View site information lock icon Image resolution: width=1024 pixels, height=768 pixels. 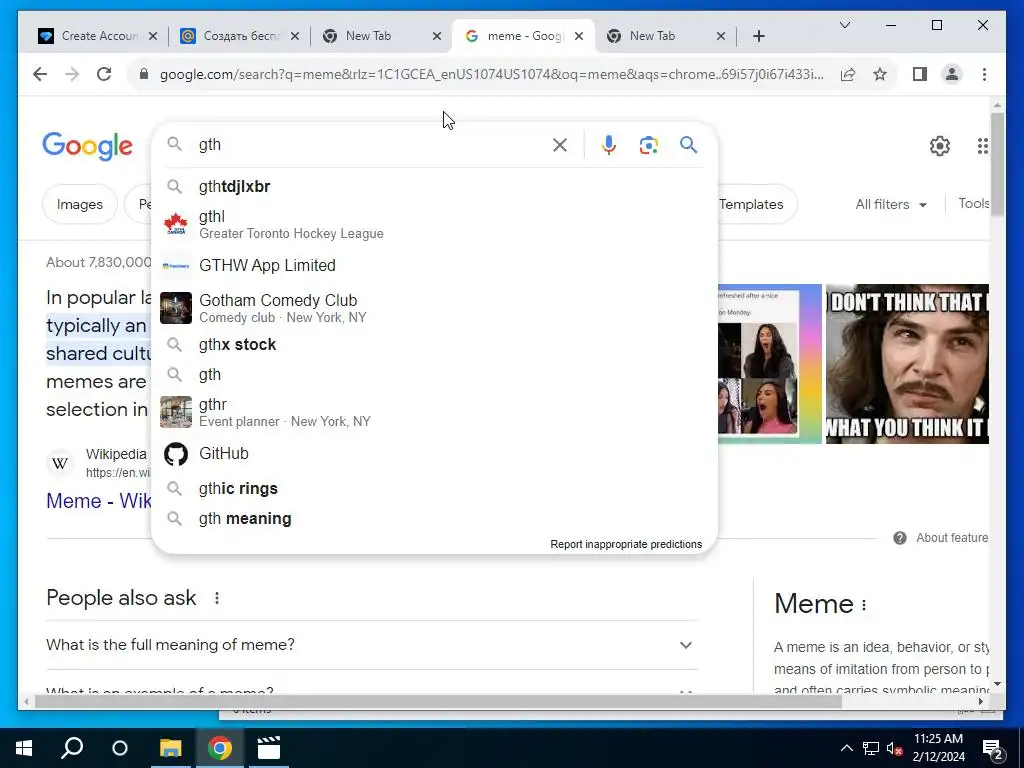pos(144,74)
